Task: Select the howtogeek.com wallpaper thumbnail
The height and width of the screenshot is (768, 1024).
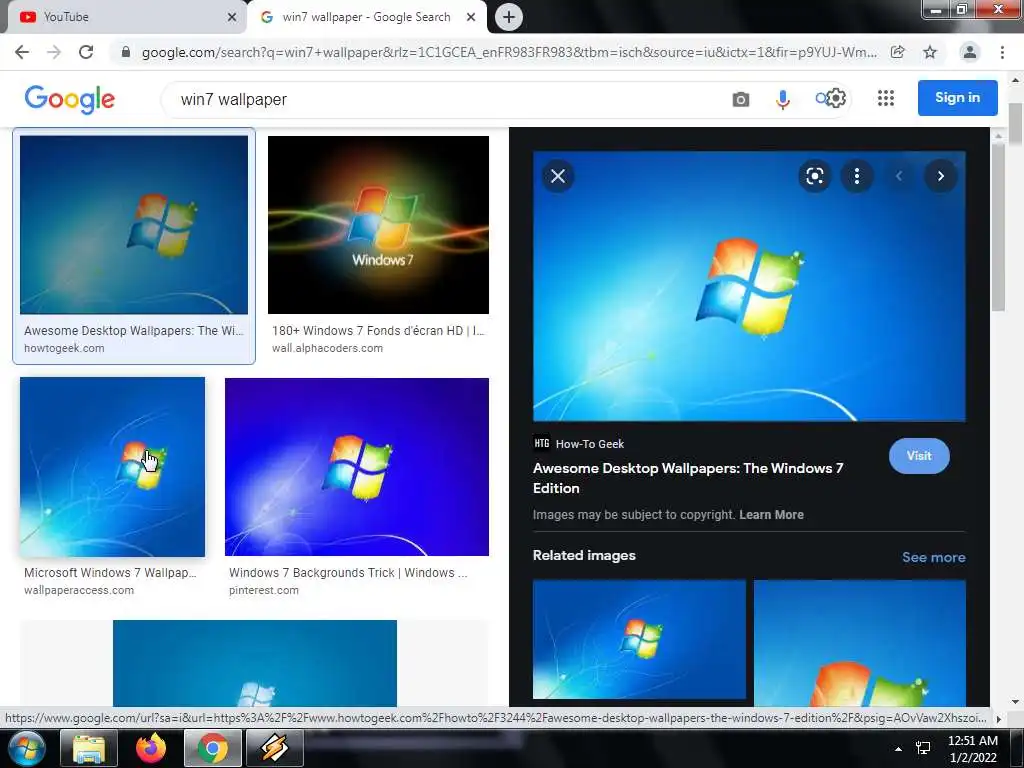Action: click(134, 225)
